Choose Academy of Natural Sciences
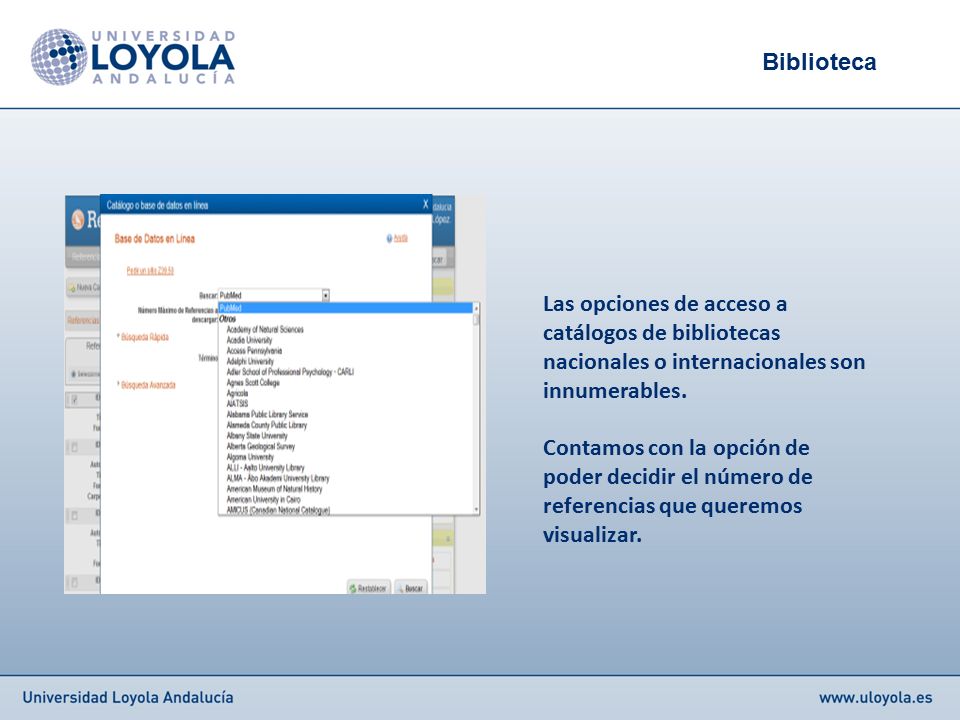Image resolution: width=960 pixels, height=720 pixels. coord(265,329)
